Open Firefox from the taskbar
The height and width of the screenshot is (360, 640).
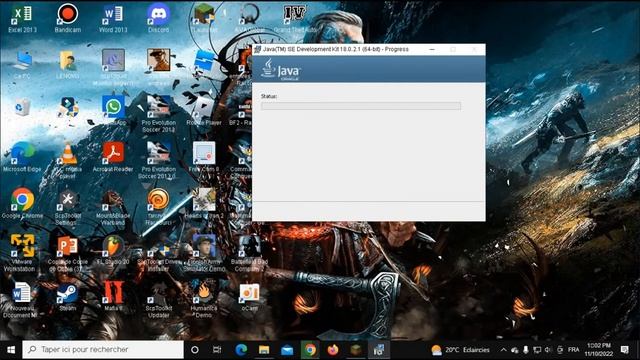click(x=333, y=350)
